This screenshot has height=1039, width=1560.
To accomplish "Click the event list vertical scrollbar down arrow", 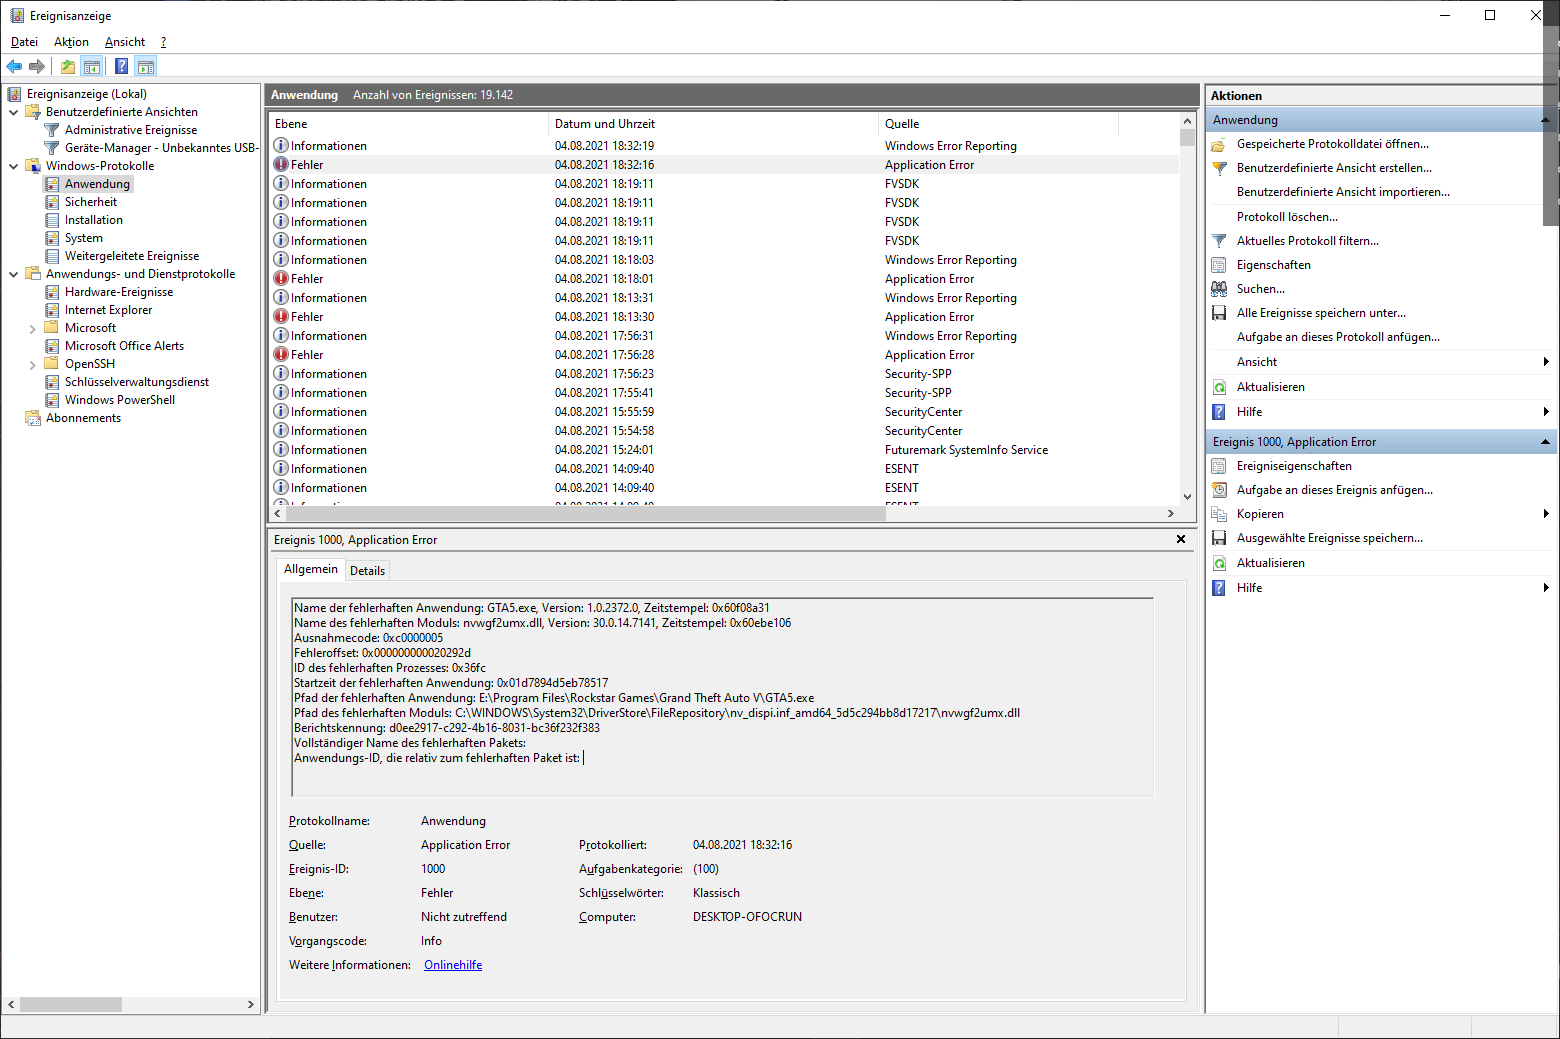I will [x=1187, y=496].
